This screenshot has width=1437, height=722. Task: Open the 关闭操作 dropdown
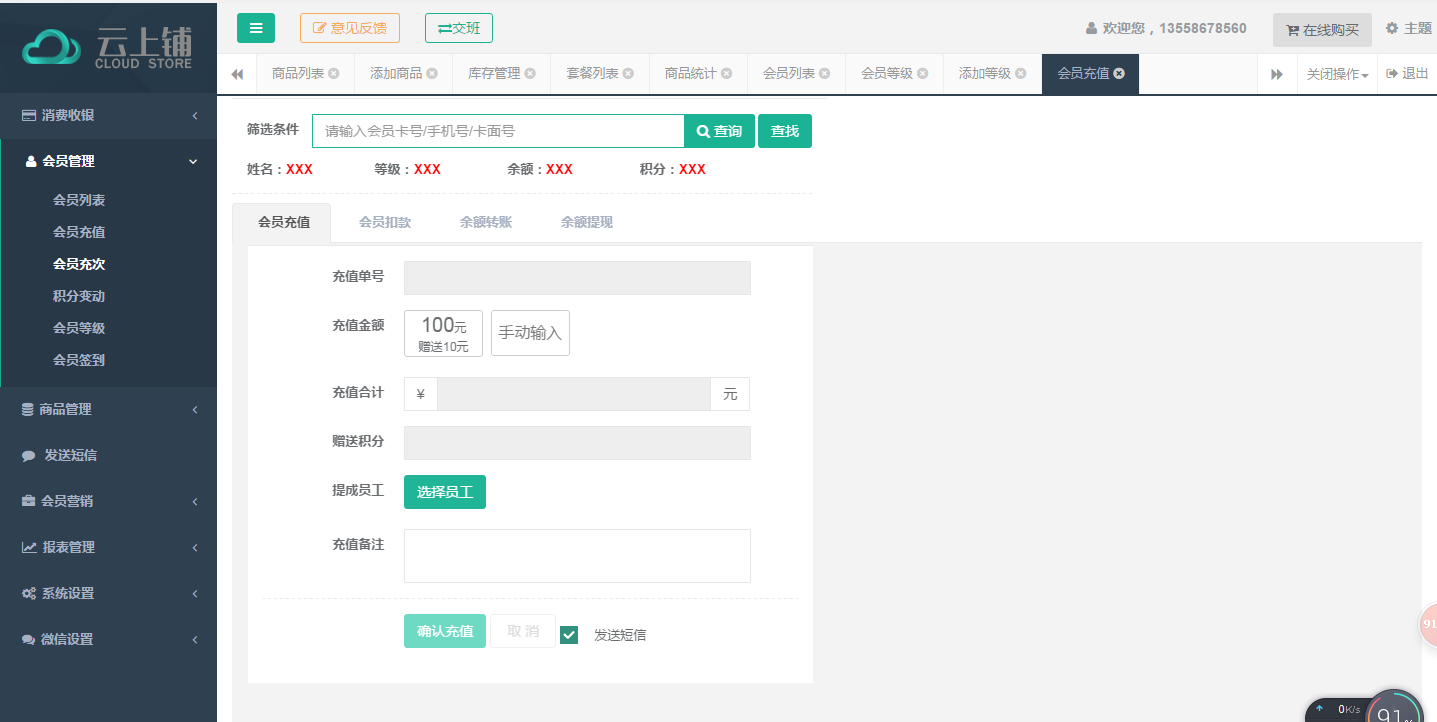point(1337,74)
